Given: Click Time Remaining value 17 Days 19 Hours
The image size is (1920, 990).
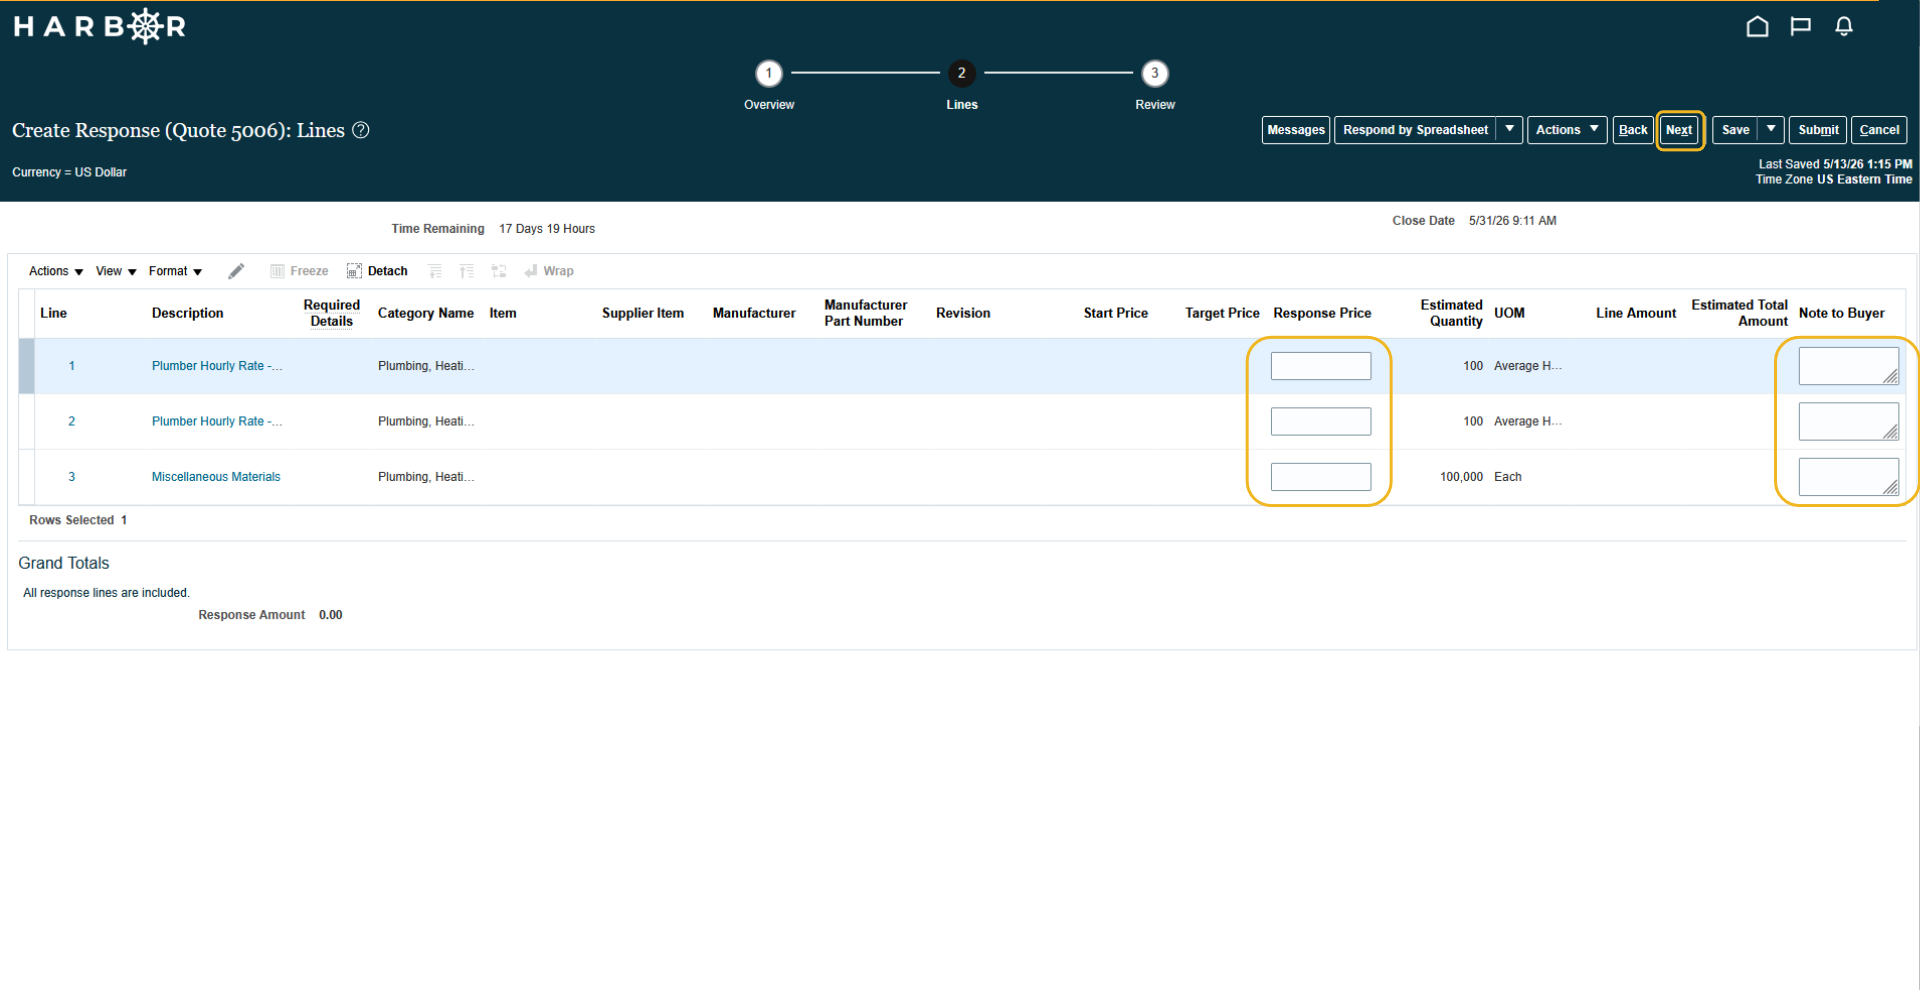Looking at the screenshot, I should (x=547, y=229).
